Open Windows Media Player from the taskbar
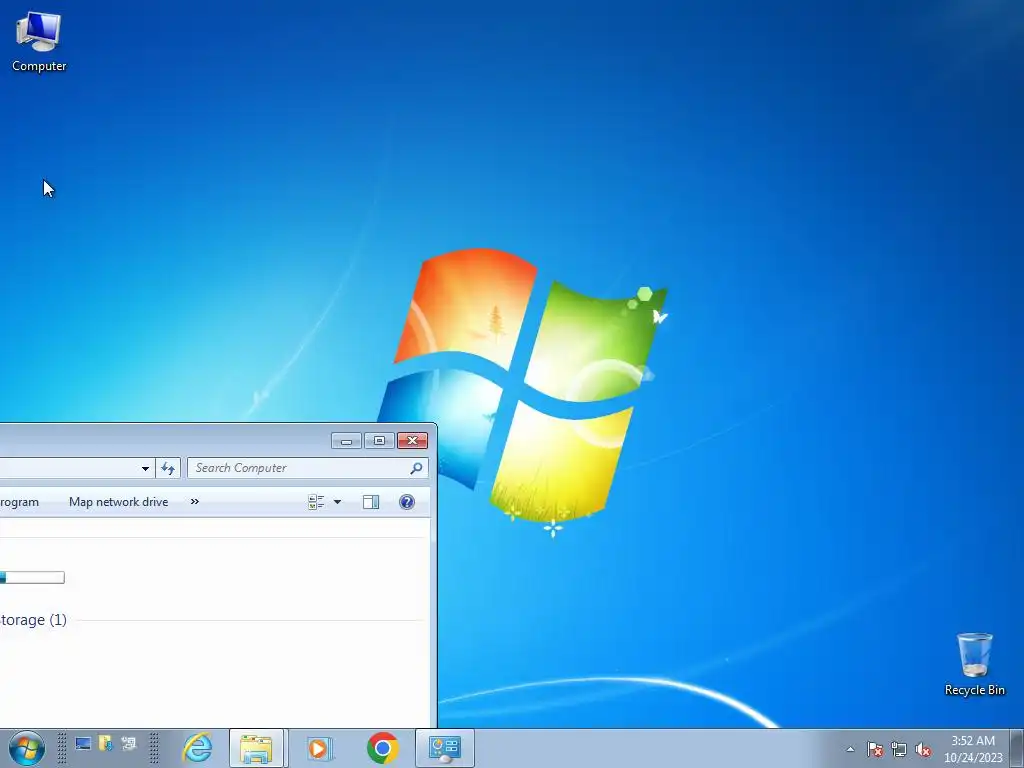 pyautogui.click(x=319, y=748)
